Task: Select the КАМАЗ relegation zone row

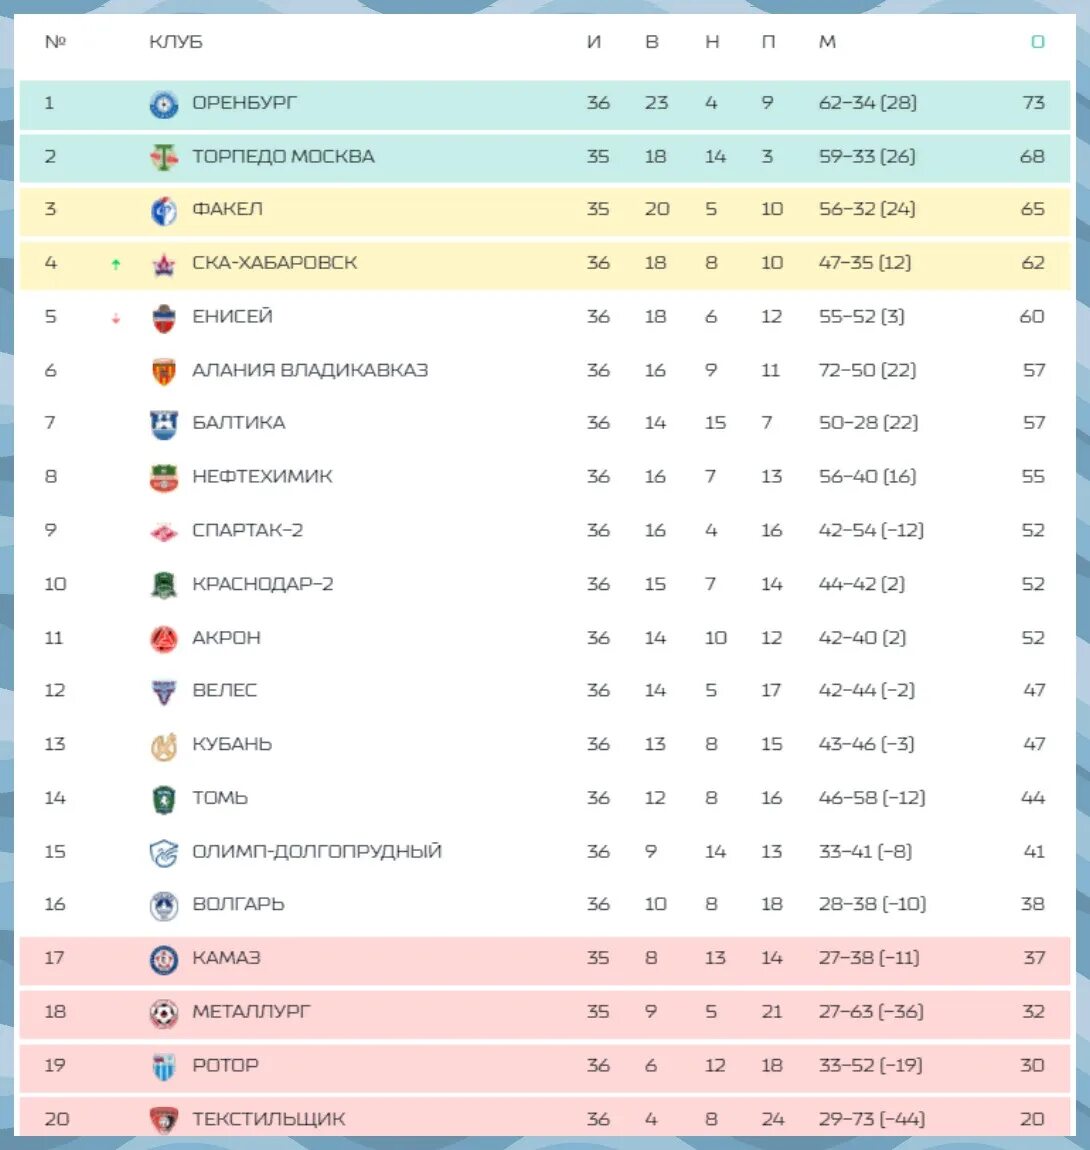Action: (544, 960)
